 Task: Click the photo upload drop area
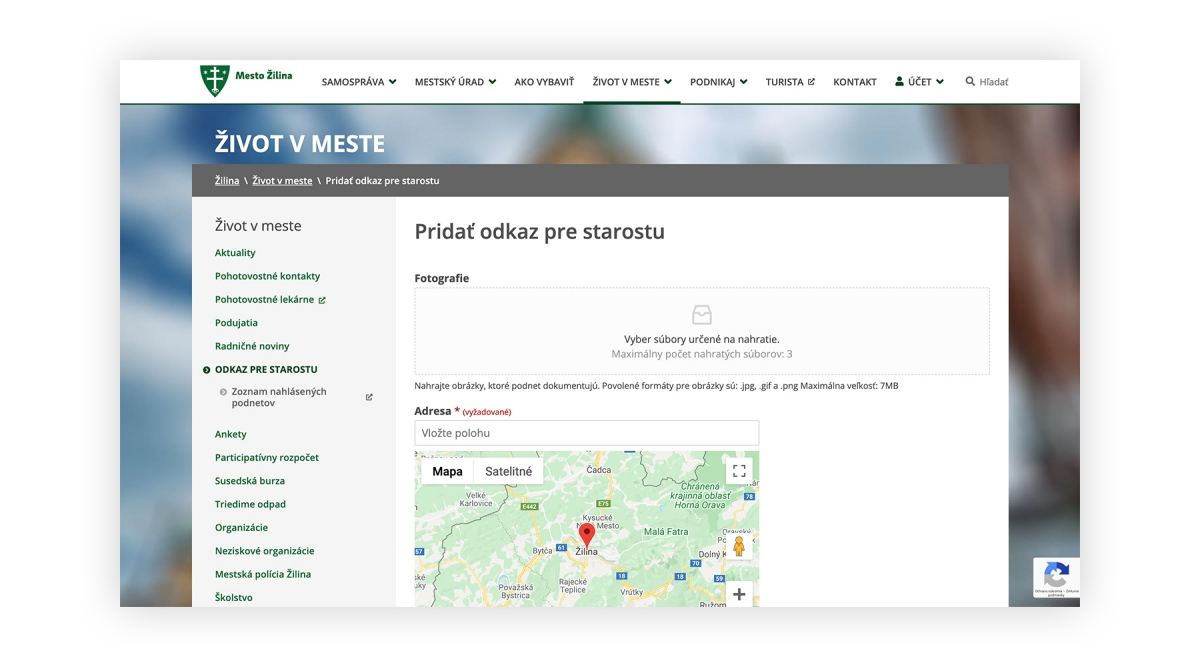(x=702, y=331)
